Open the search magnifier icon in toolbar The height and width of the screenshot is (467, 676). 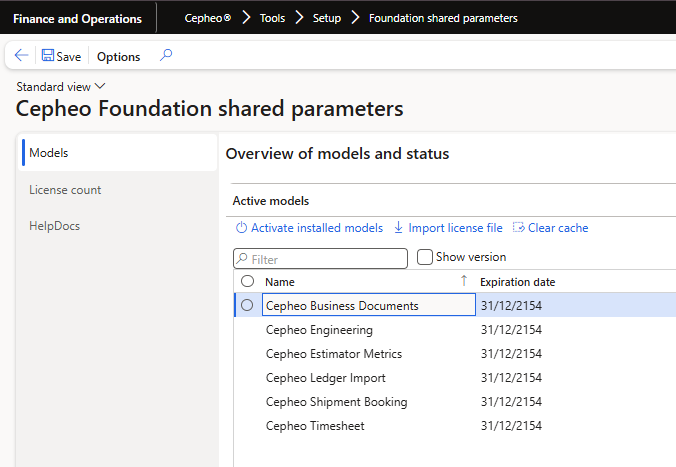166,55
